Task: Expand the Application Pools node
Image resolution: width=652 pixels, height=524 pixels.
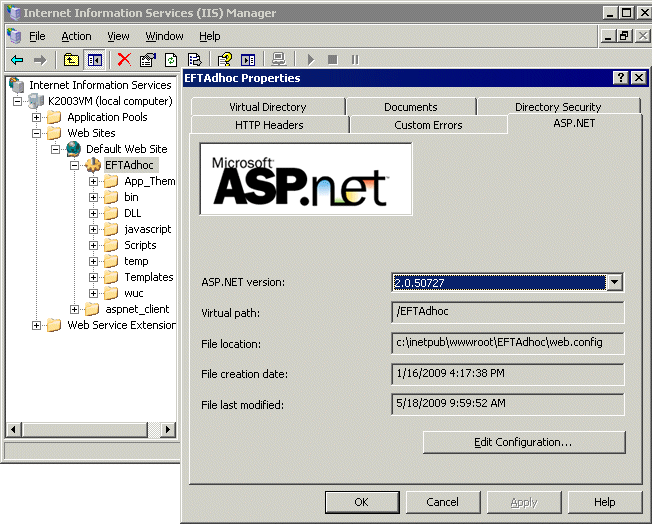Action: click(x=37, y=117)
